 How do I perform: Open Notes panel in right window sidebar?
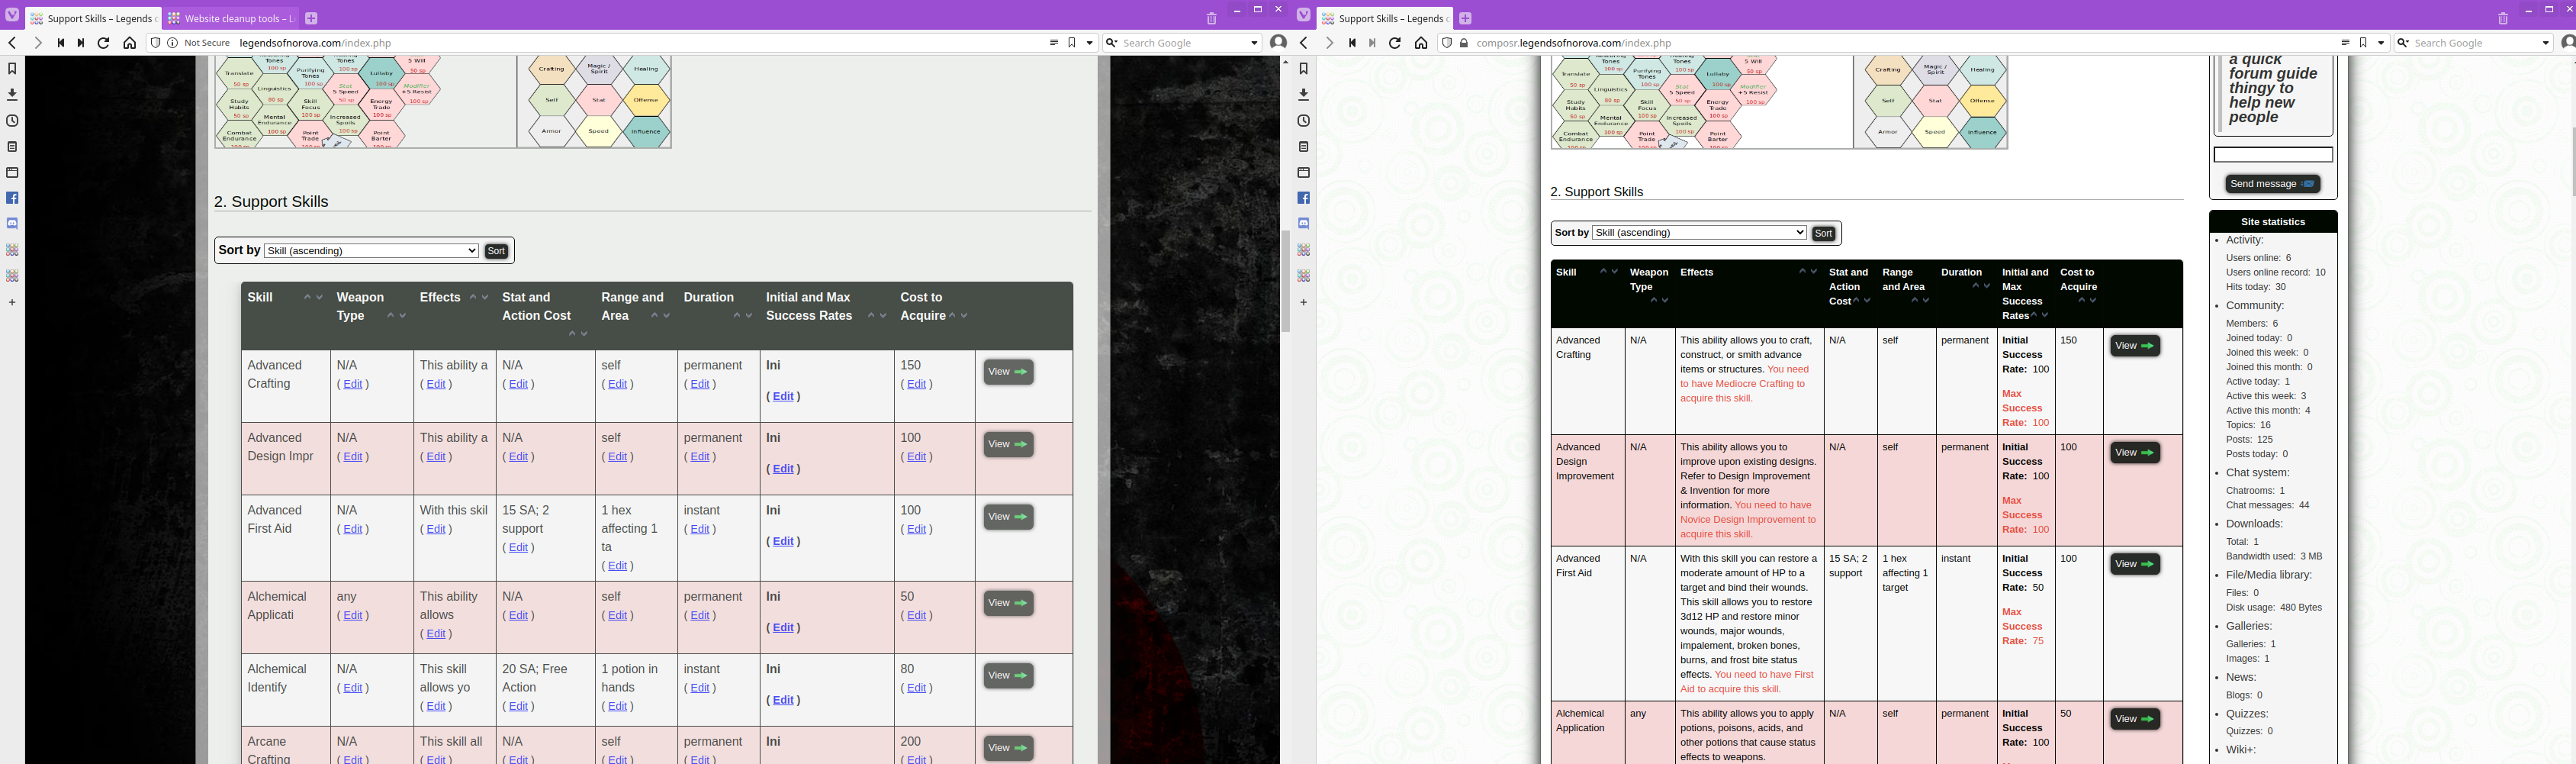1303,147
